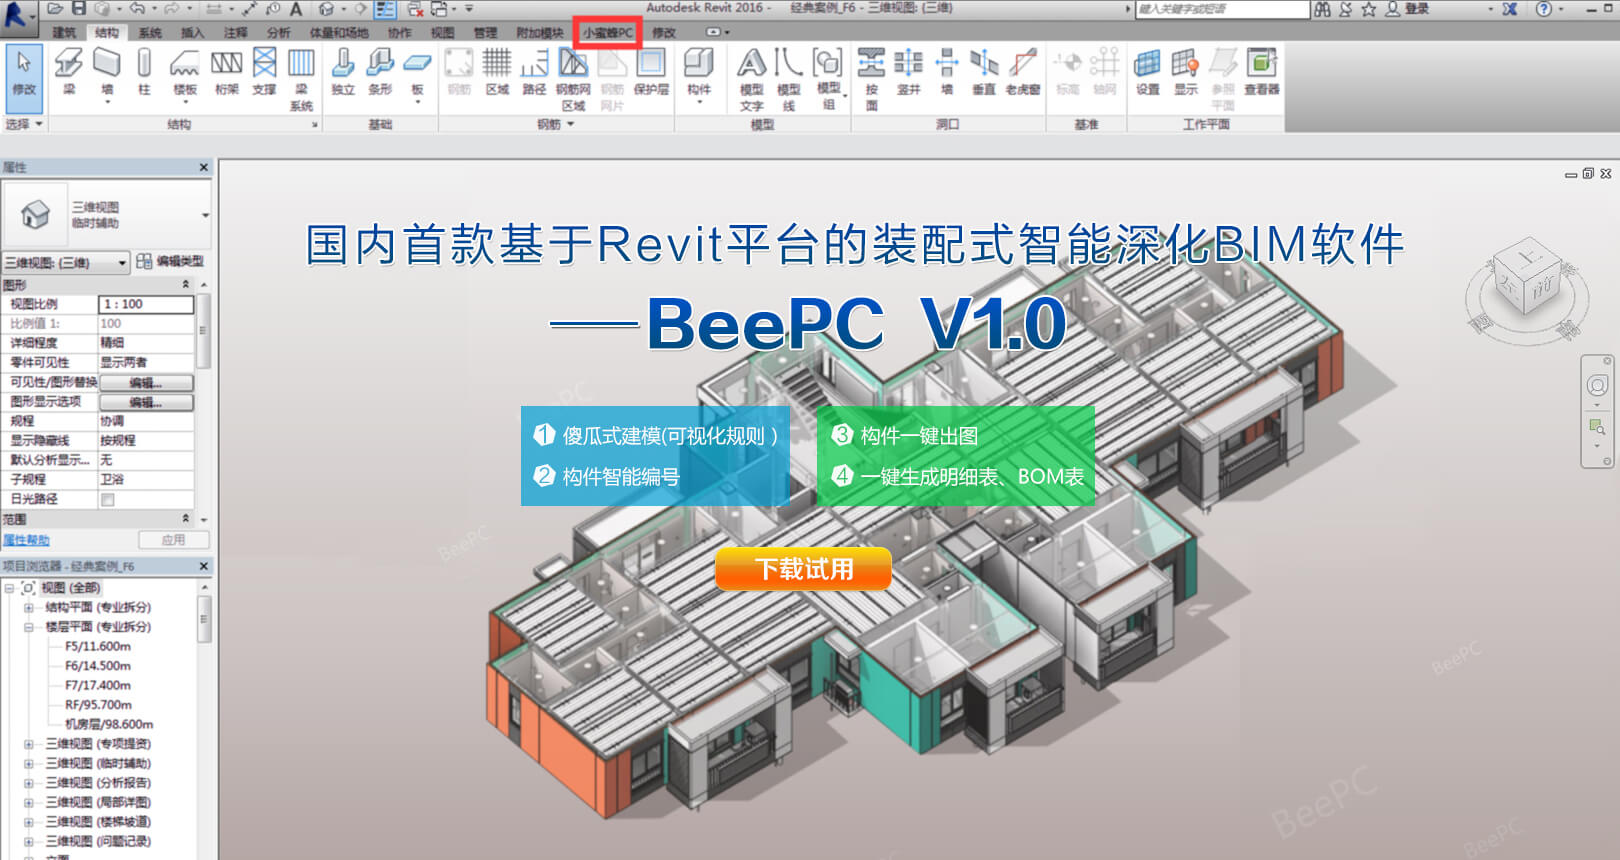The width and height of the screenshot is (1620, 860).
Task: Select the 柱 (column) tool in ribbon
Action: point(144,72)
